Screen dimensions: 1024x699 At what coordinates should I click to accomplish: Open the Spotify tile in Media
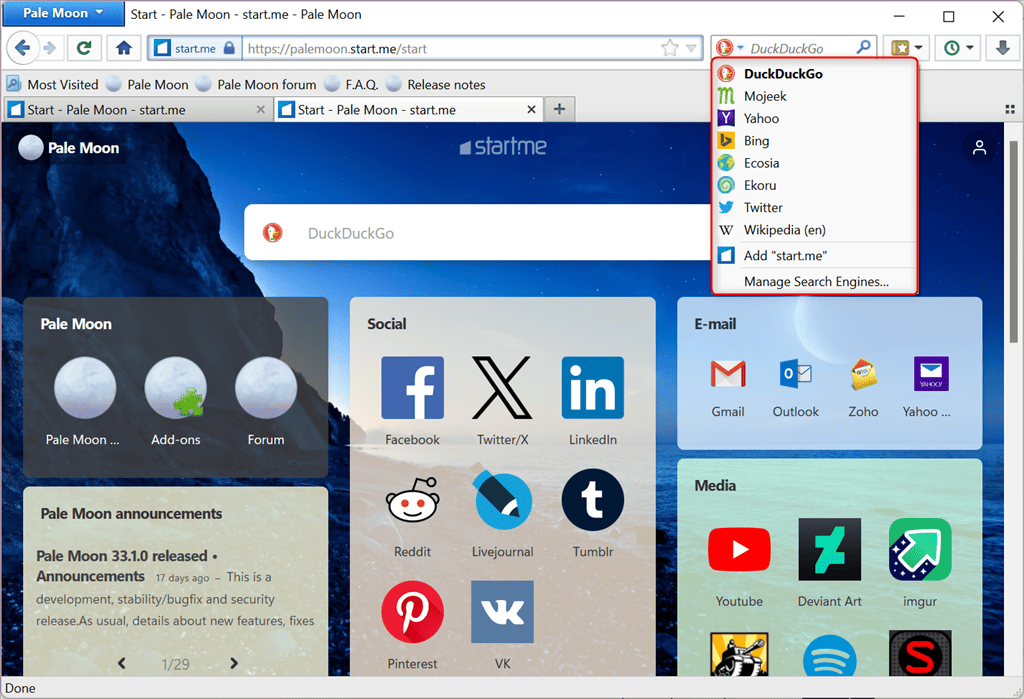pos(829,653)
